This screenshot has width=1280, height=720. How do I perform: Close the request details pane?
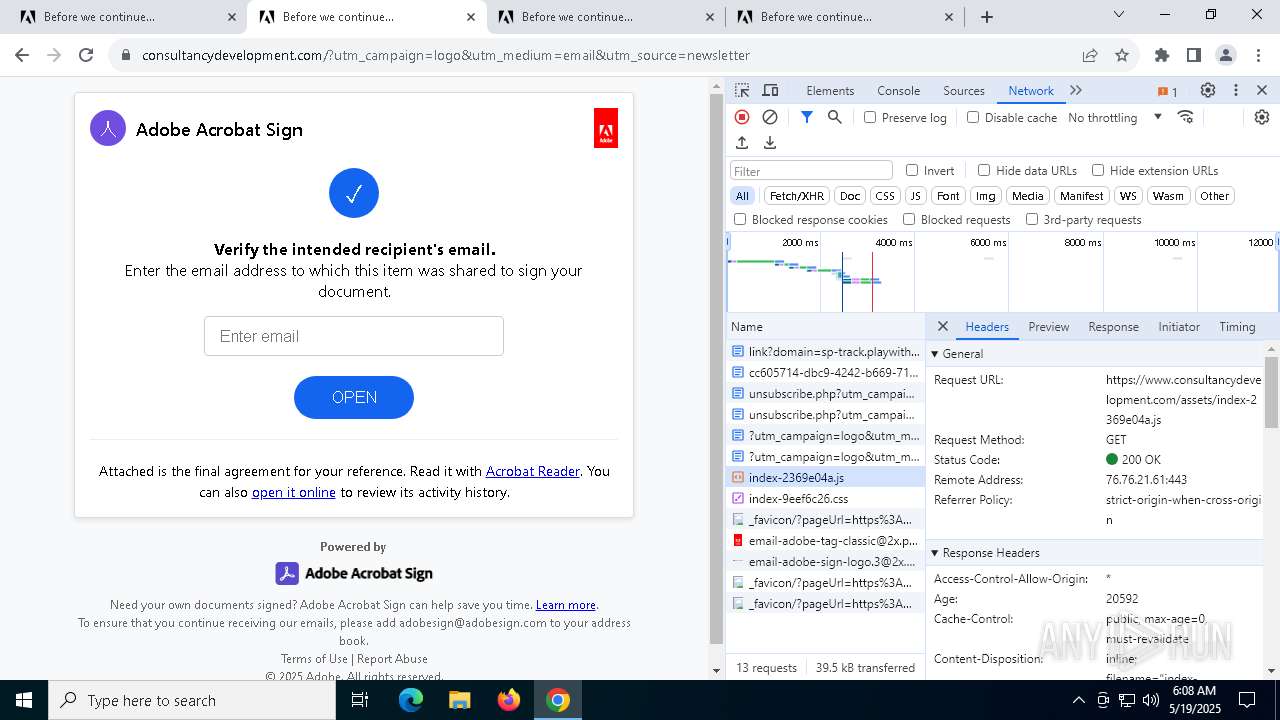tap(943, 326)
